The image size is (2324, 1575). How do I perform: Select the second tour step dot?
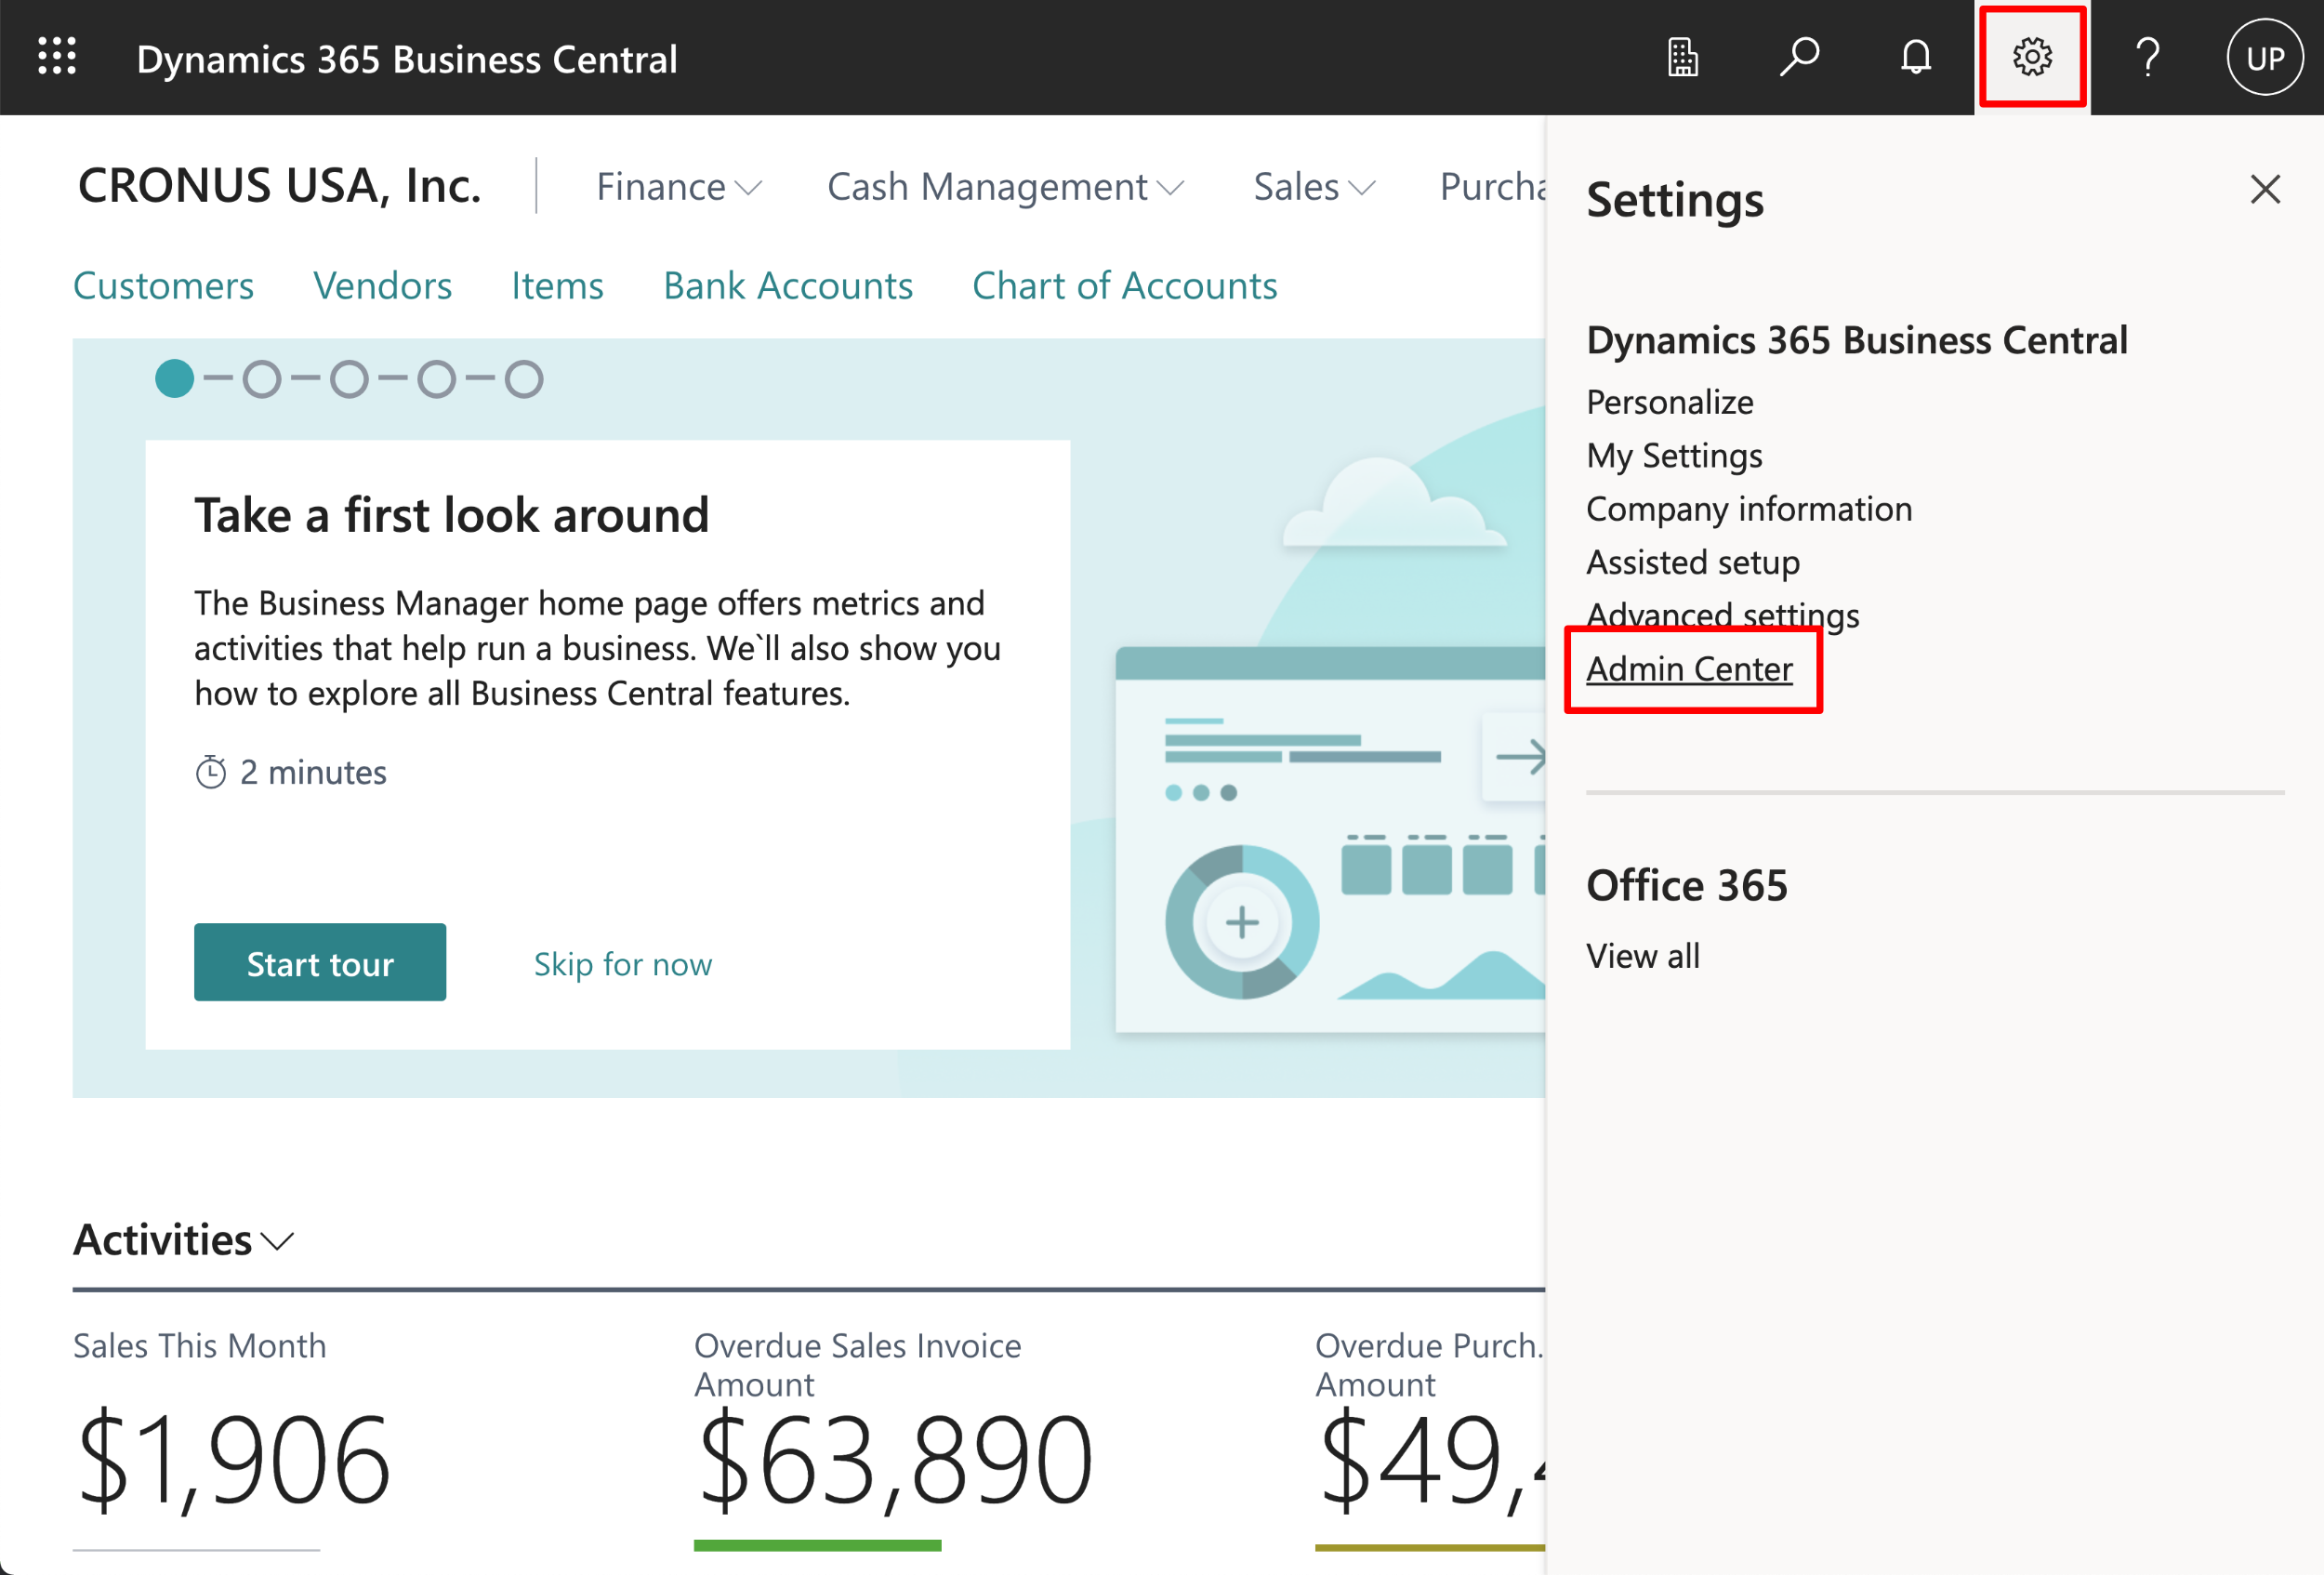262,379
